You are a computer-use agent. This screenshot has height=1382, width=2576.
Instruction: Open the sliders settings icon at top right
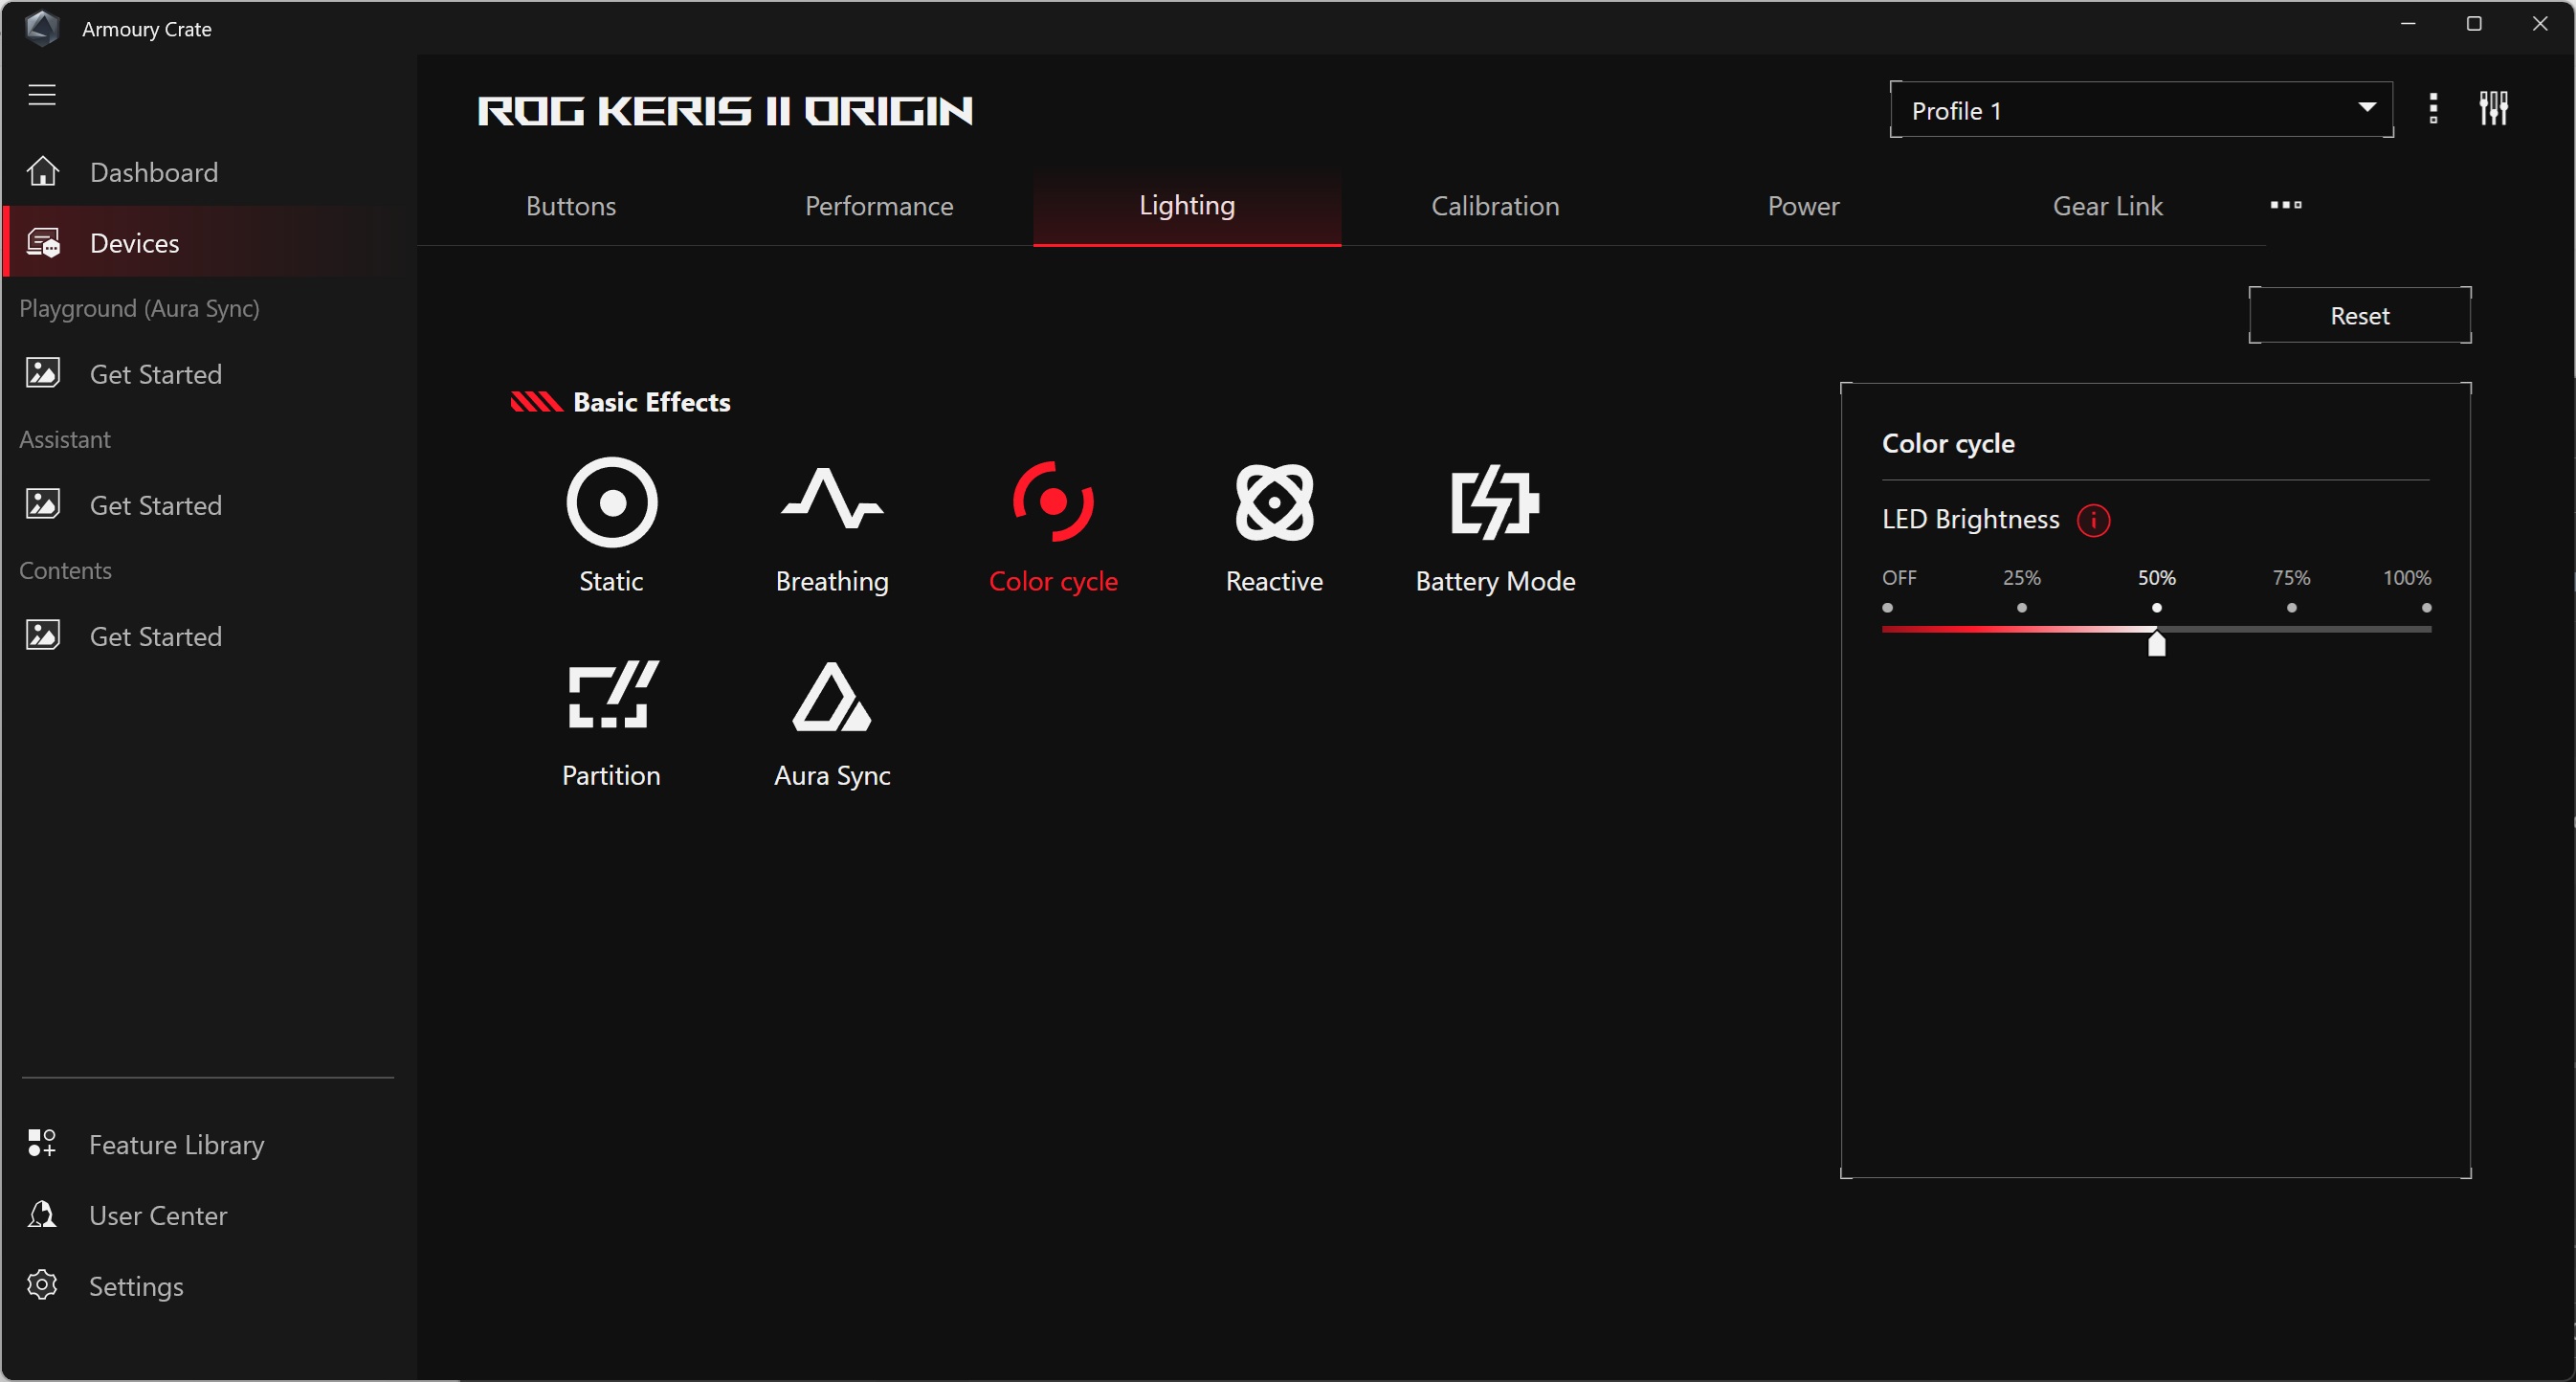click(x=2493, y=108)
